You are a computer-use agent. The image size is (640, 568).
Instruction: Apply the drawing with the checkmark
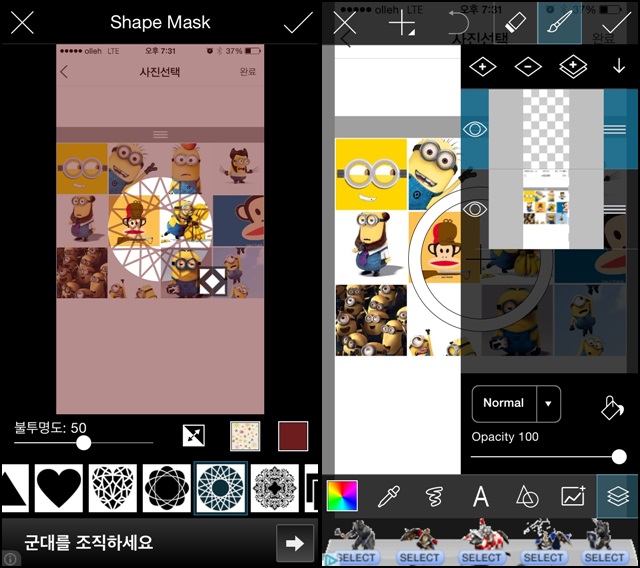(x=616, y=22)
